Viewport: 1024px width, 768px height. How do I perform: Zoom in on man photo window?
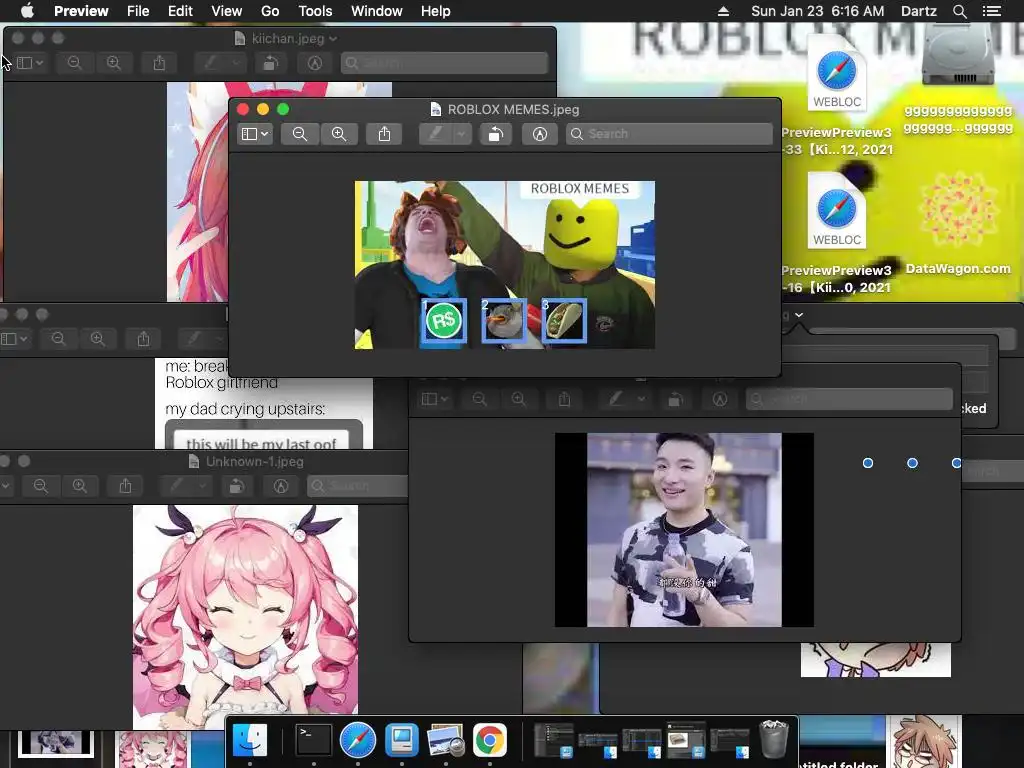519,399
